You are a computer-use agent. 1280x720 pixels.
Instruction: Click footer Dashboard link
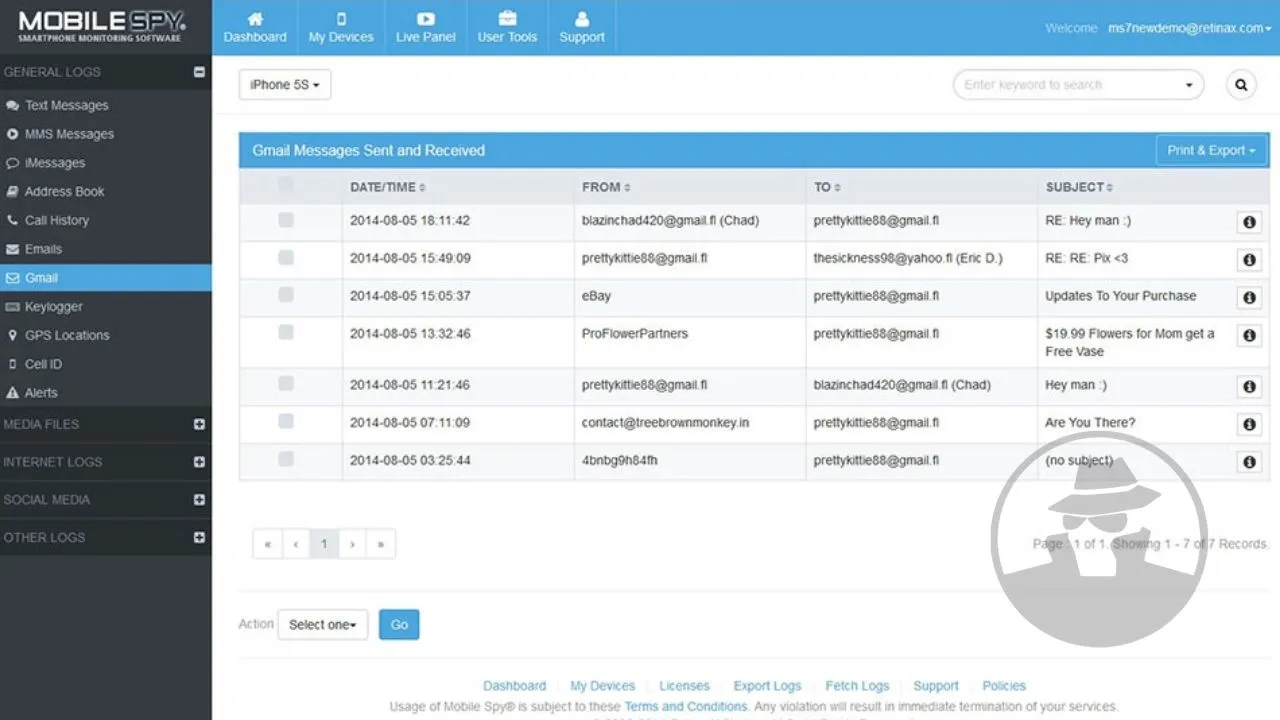tap(514, 686)
